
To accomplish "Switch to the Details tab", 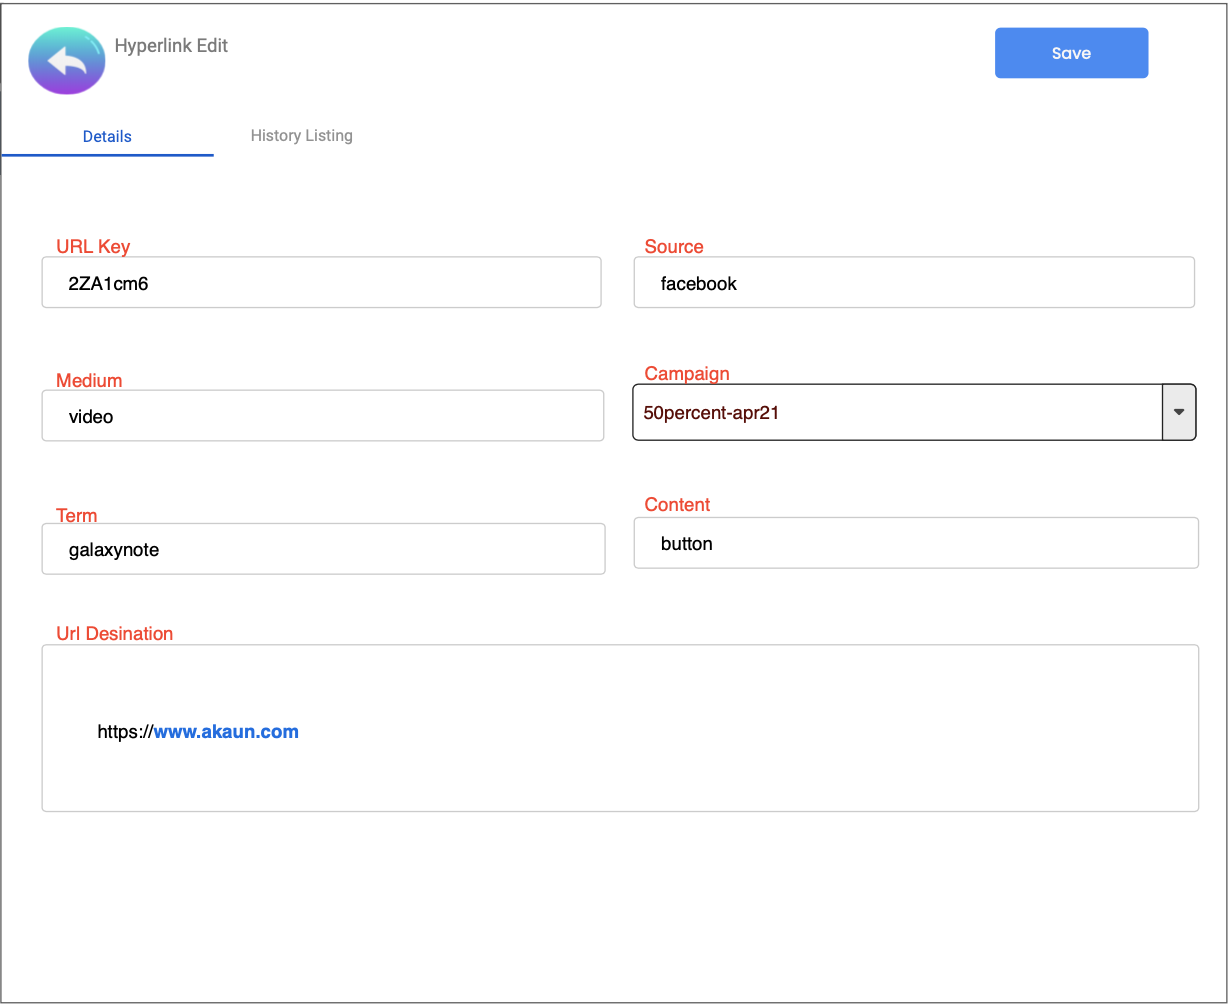I will coord(107,136).
